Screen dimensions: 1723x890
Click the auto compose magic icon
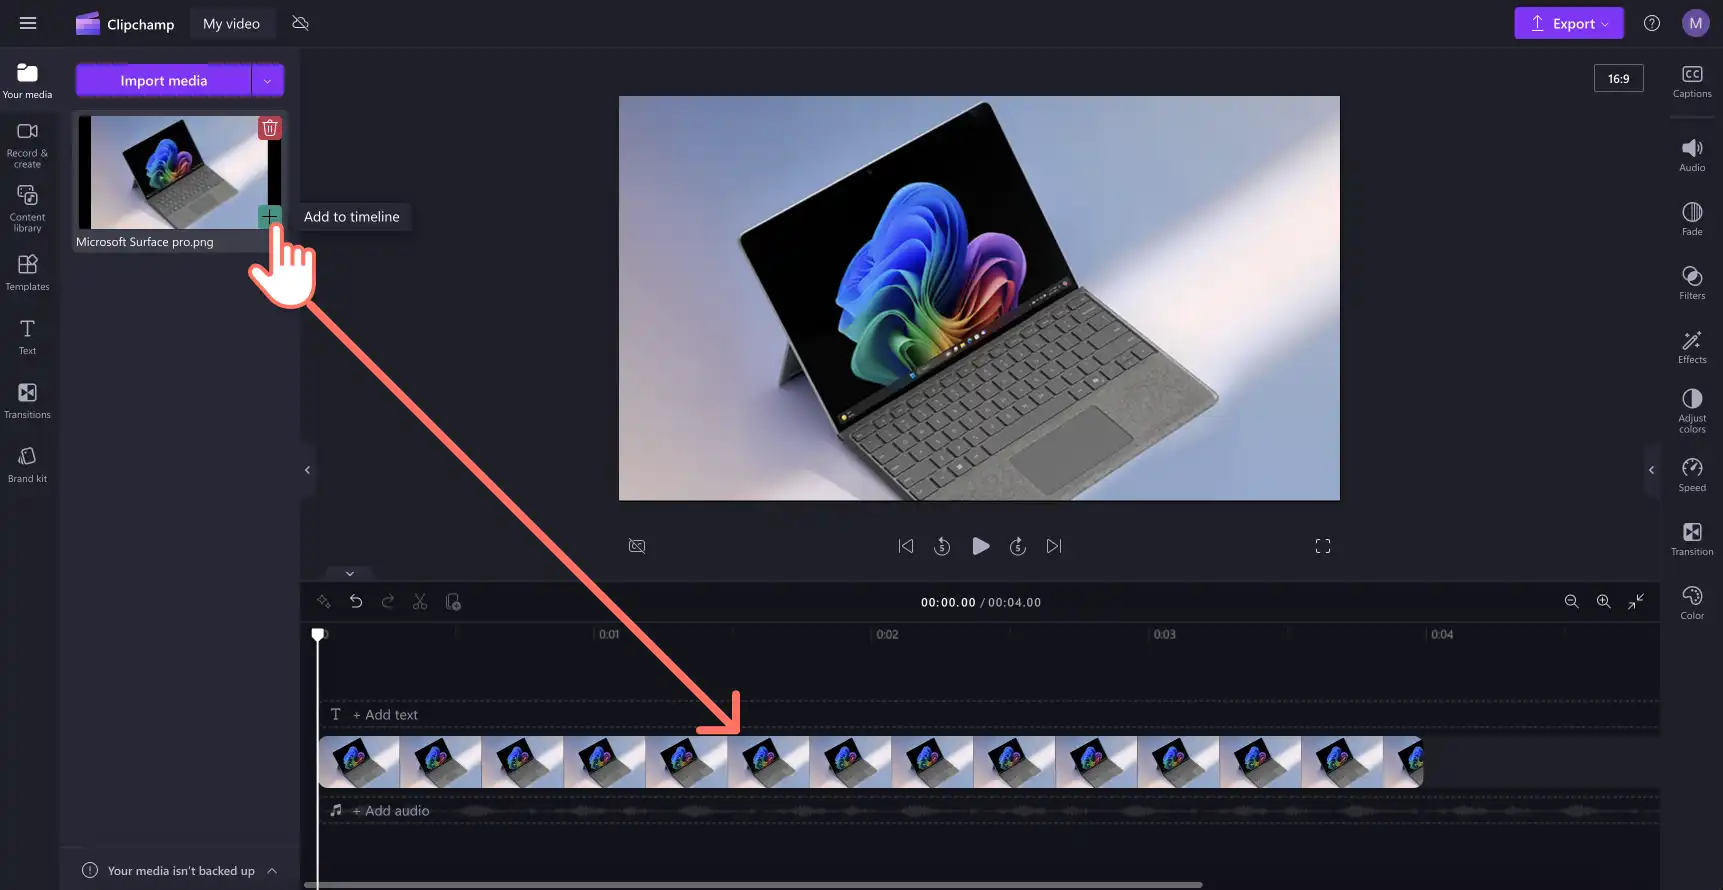tap(323, 601)
